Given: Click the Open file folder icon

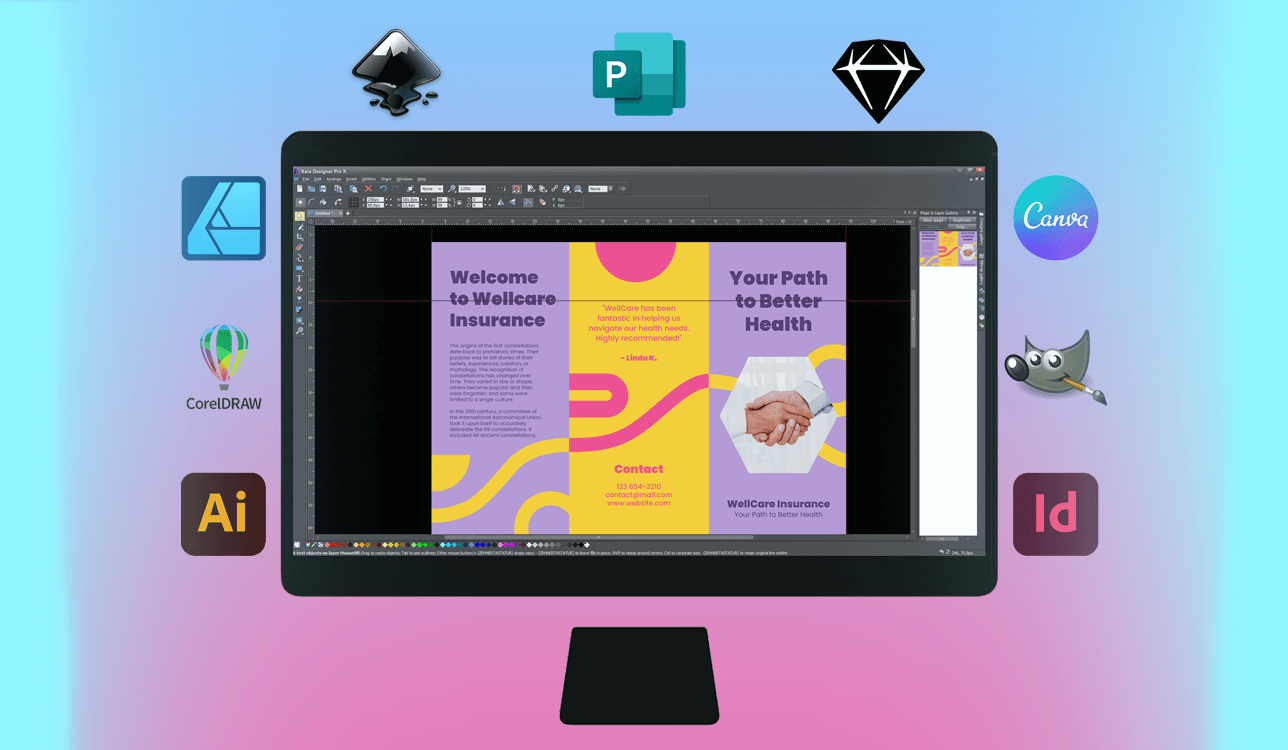Looking at the screenshot, I should (x=311, y=189).
